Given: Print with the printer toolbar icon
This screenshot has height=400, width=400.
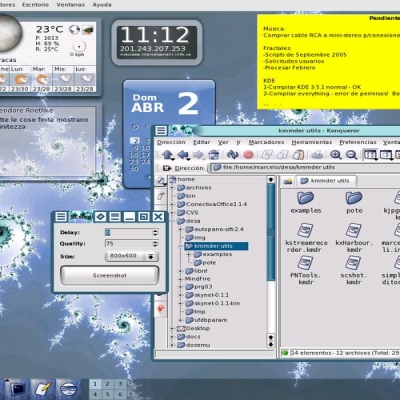Looking at the screenshot, I should tap(317, 155).
